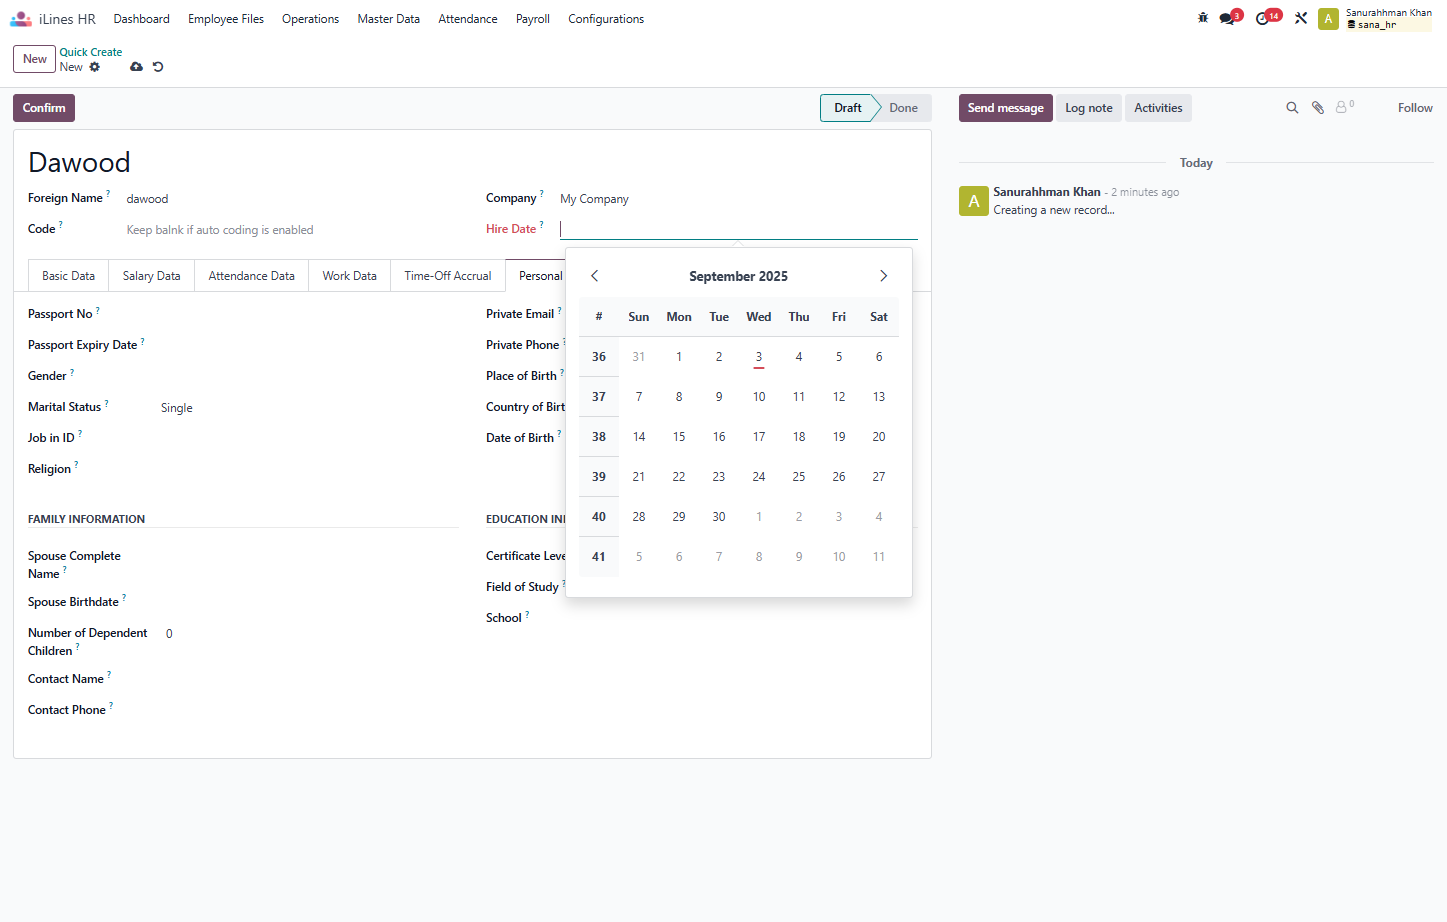Viewport: 1447px width, 922px height.
Task: Open the conversations icon with badge 3
Action: click(1229, 18)
